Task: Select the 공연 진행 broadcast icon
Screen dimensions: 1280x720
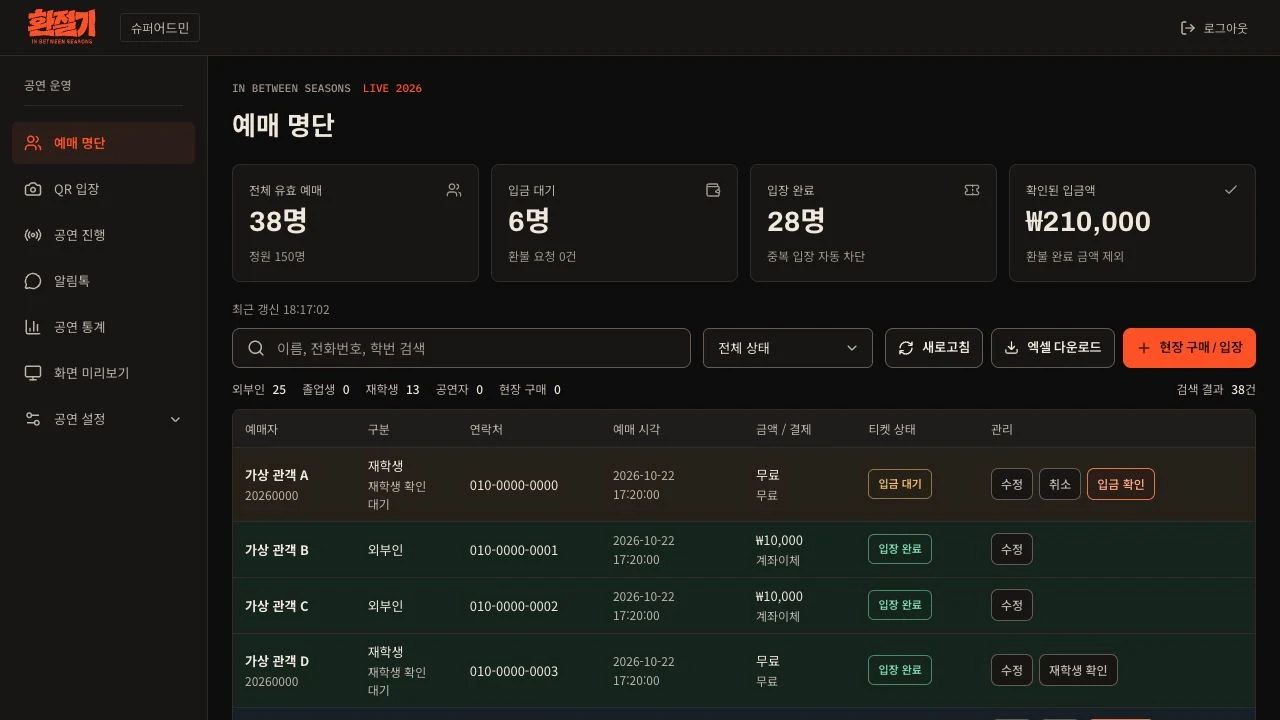Action: point(33,235)
